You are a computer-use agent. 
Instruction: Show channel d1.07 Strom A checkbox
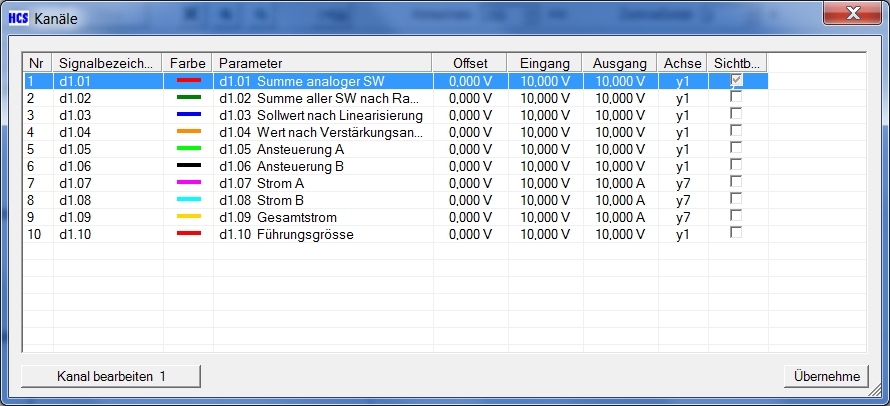736,182
